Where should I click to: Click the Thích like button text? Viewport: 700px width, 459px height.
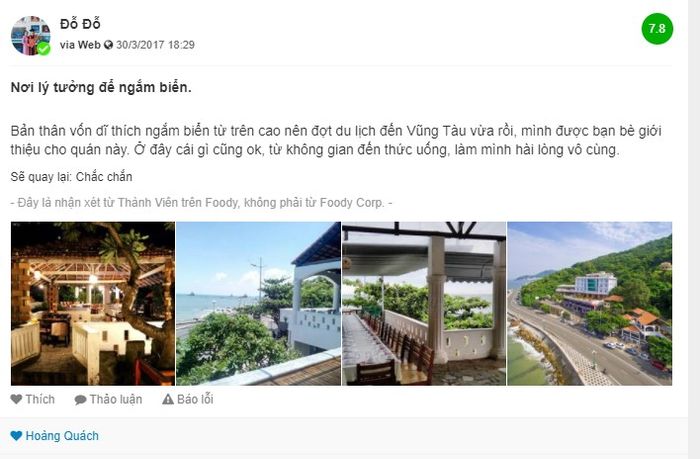click(x=40, y=399)
